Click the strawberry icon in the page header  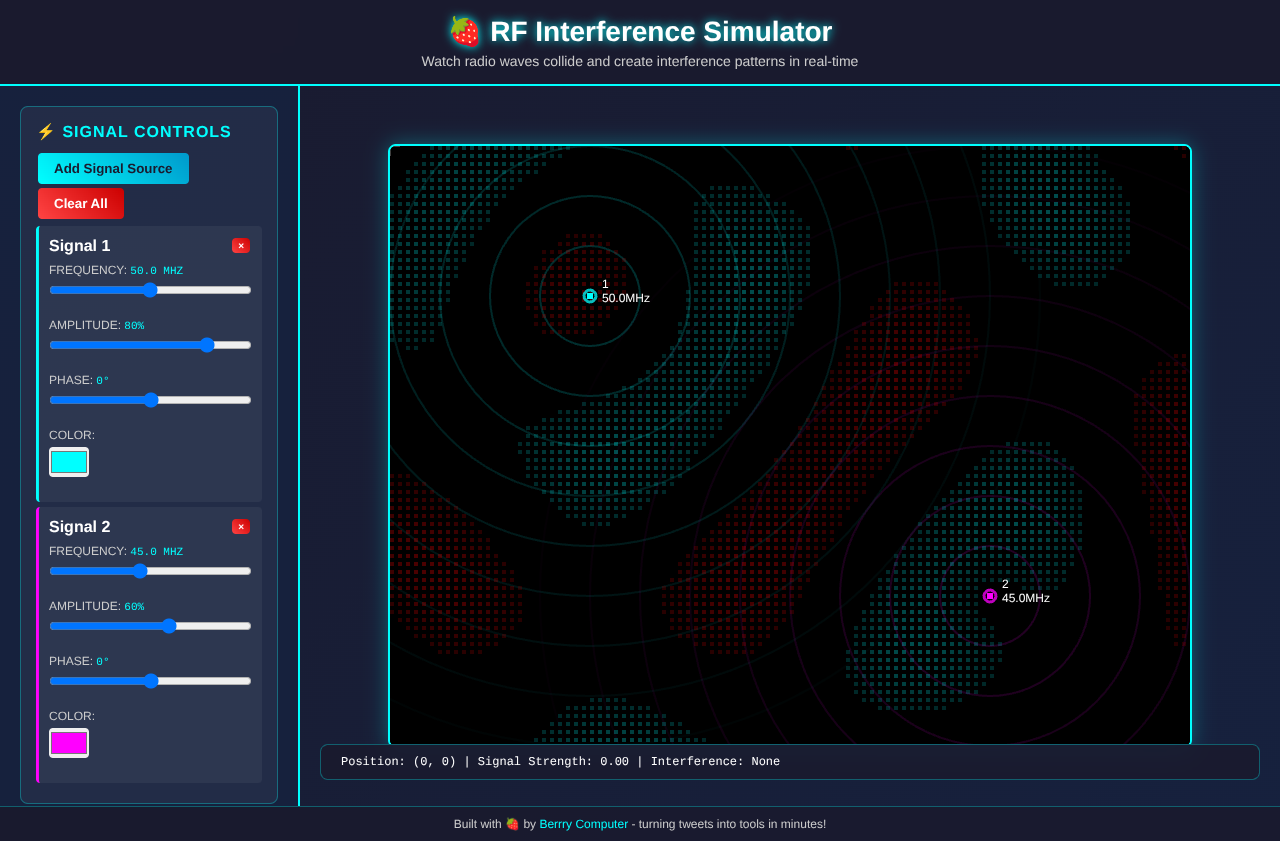tap(464, 31)
